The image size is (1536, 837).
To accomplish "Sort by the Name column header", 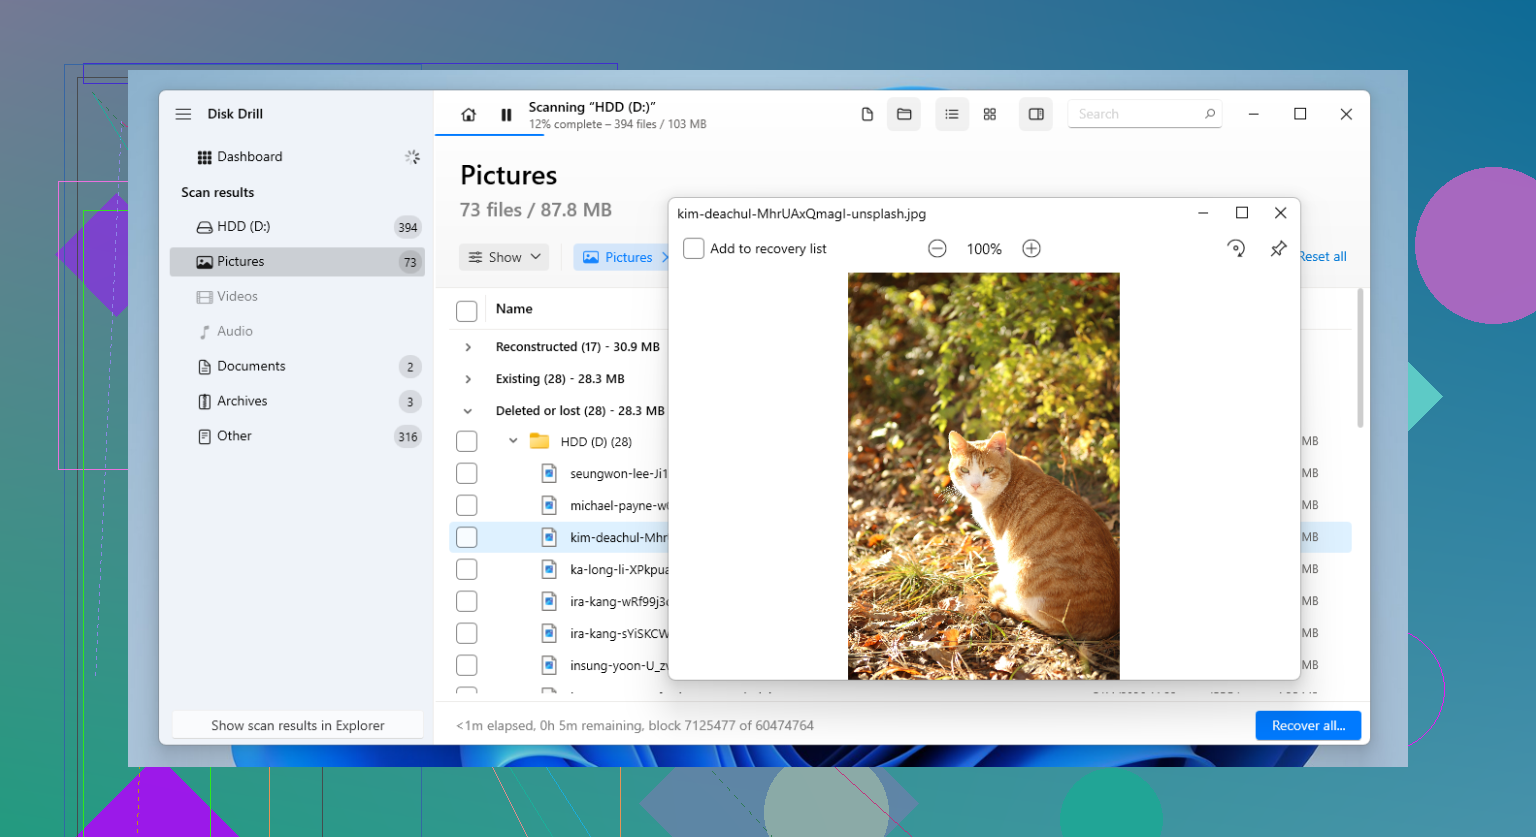I will coord(514,309).
